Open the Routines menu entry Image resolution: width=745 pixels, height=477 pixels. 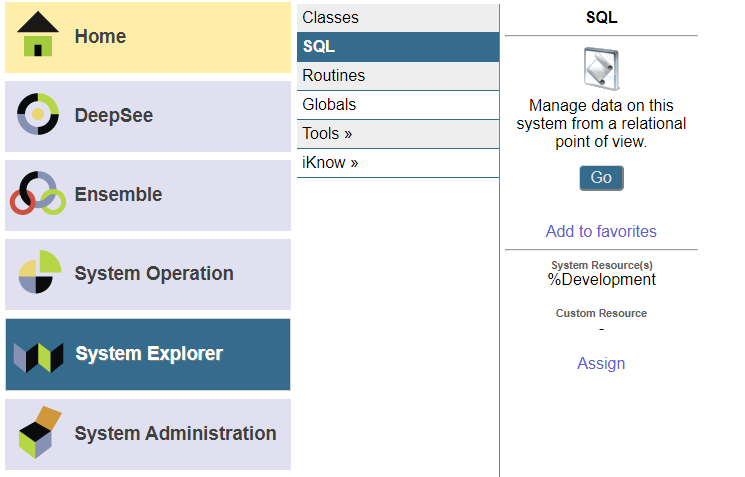pos(398,76)
